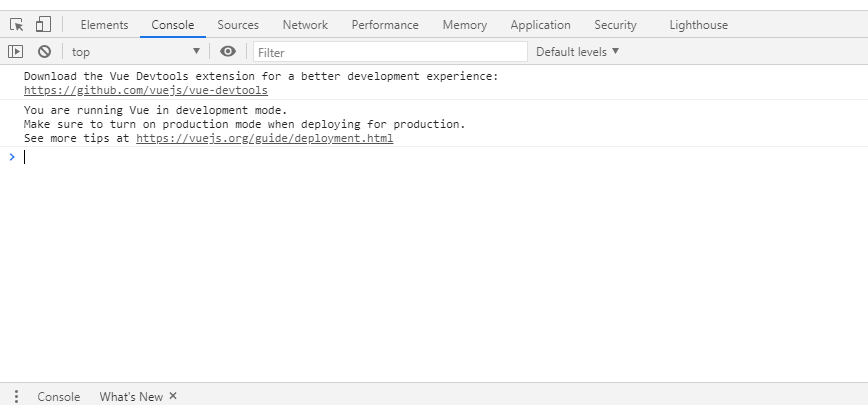This screenshot has width=868, height=405.
Task: Switch to the Sources tab
Action: (238, 25)
